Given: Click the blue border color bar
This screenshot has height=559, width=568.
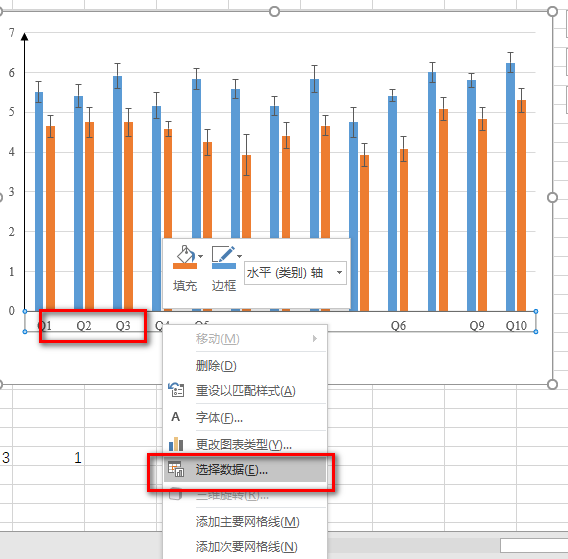Looking at the screenshot, I should click(224, 266).
